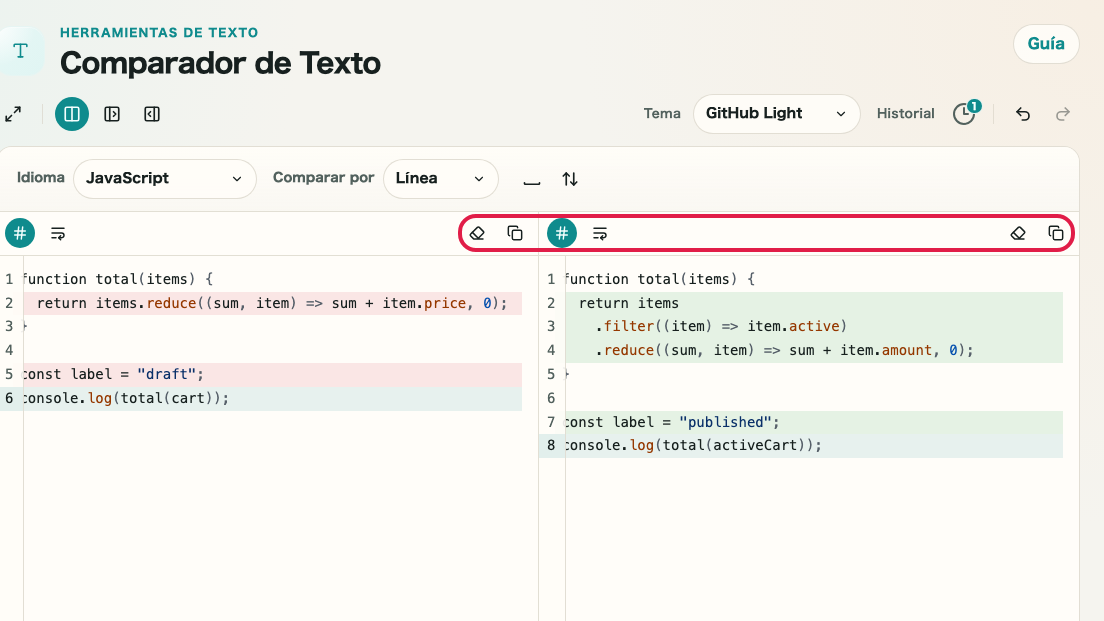Click right editor first line function total(items)
The height and width of the screenshot is (621, 1104).
(814, 280)
